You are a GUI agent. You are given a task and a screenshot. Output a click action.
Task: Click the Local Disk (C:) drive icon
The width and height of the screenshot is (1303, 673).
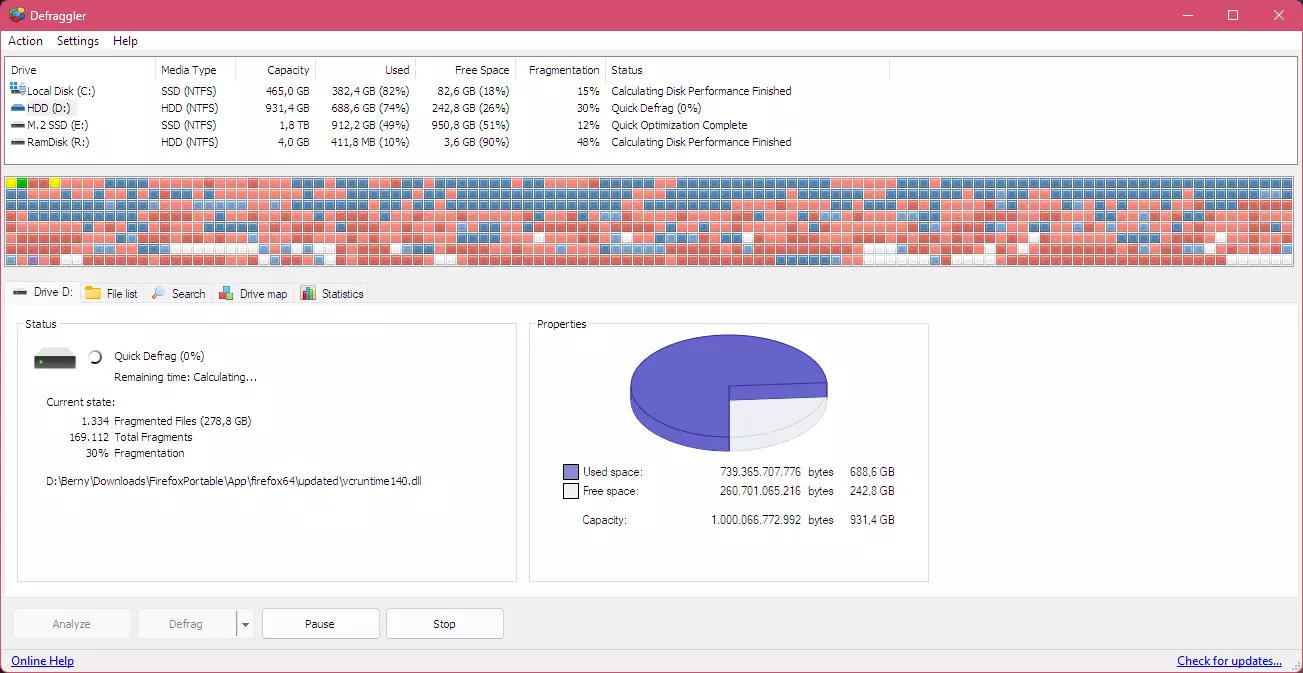point(18,90)
